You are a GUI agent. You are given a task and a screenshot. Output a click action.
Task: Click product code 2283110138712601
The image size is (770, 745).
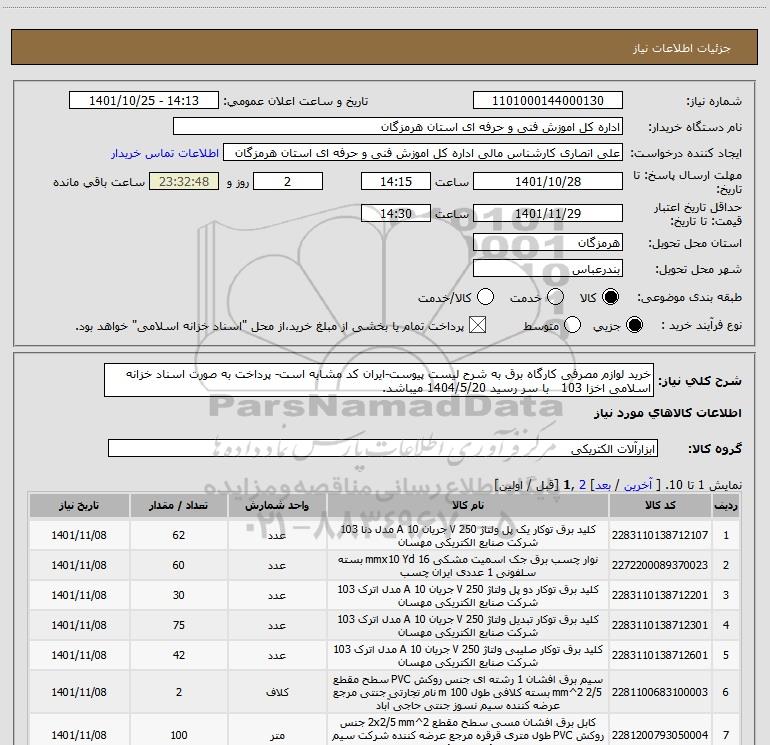(660, 655)
